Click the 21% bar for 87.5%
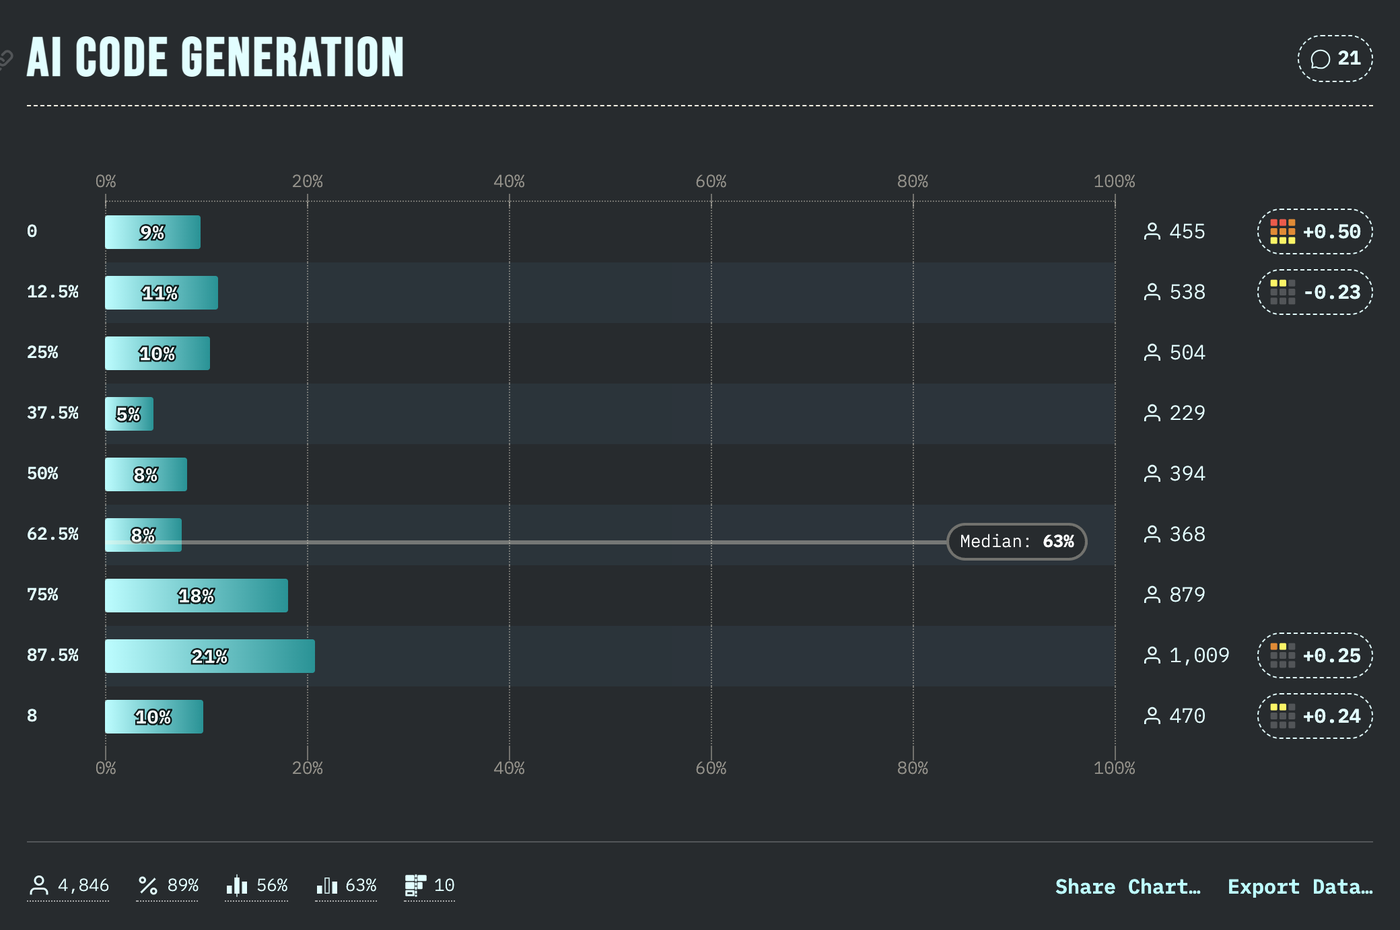1400x930 pixels. tap(210, 656)
